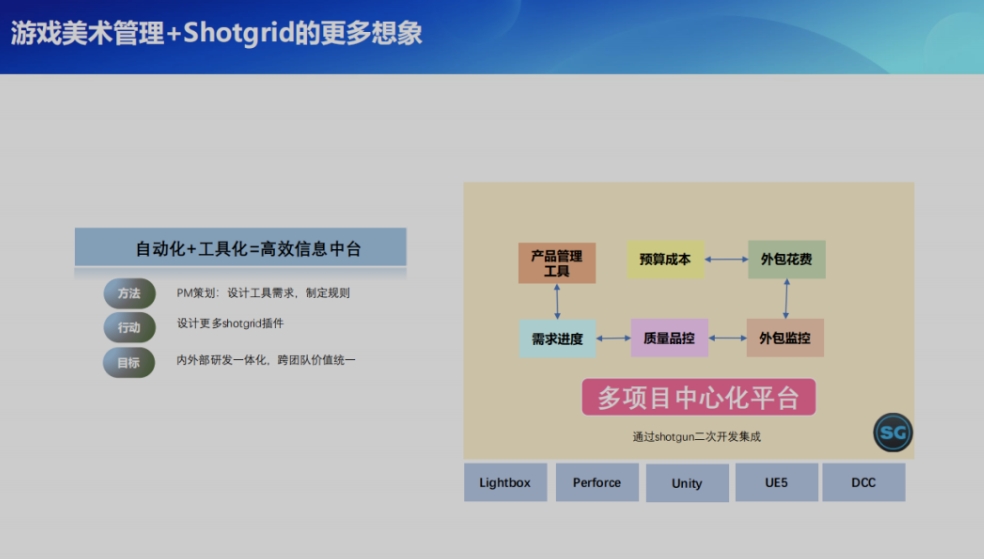The image size is (984, 559).
Task: Select the 目标 pill label
Action: pos(129,363)
